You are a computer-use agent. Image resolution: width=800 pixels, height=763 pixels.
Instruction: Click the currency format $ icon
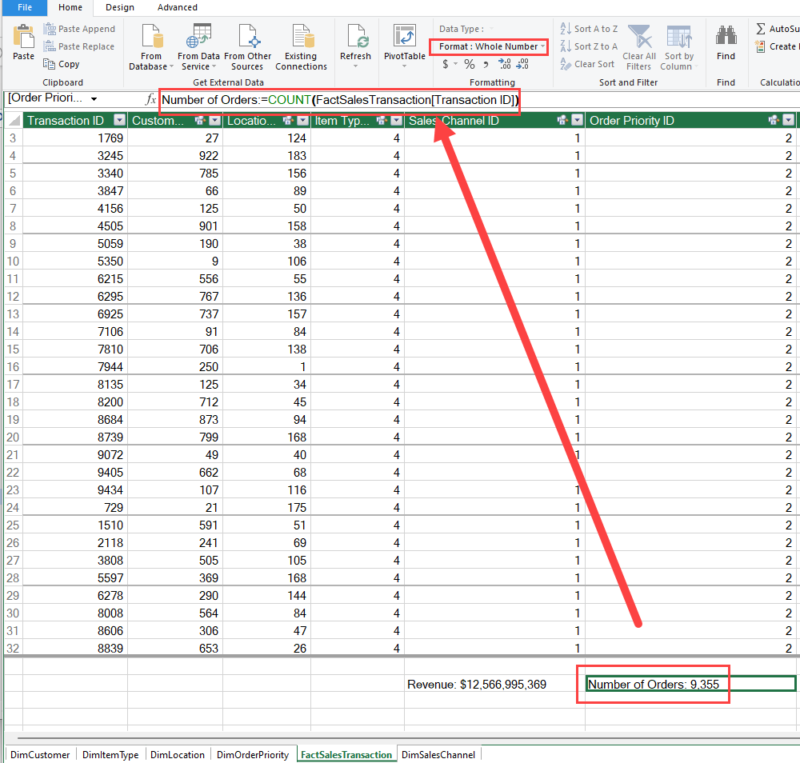[446, 63]
